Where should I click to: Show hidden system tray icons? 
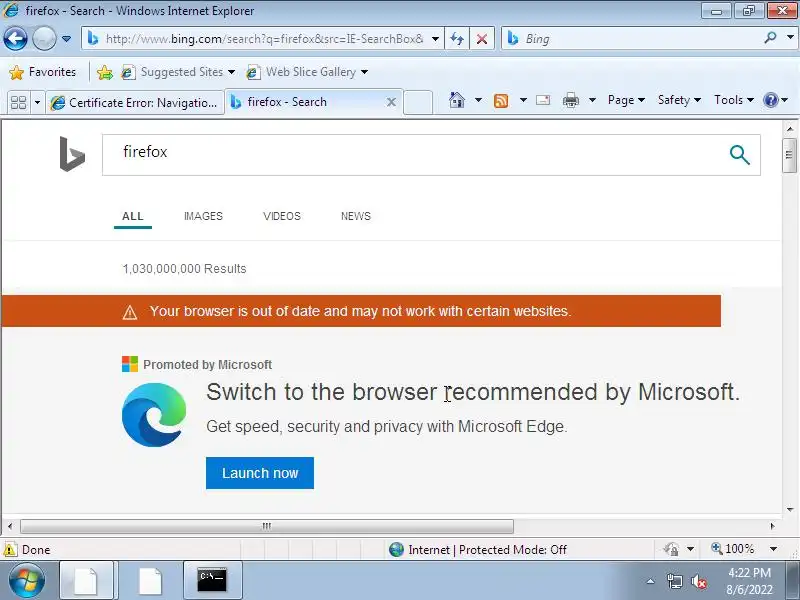point(651,581)
